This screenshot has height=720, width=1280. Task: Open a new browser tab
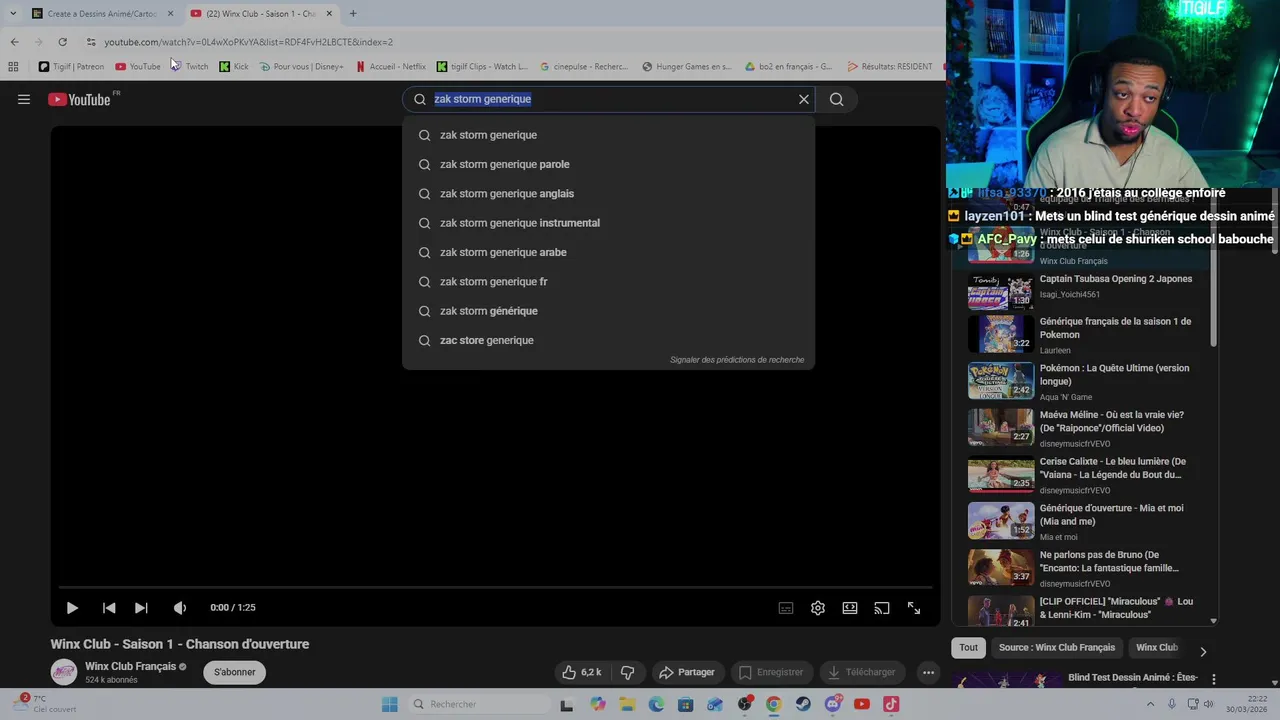pos(353,14)
